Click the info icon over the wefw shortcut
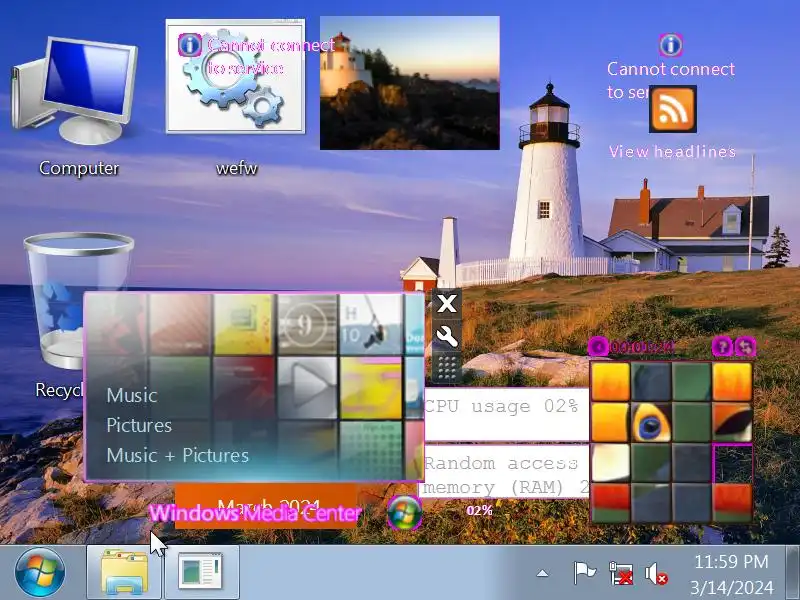Image resolution: width=800 pixels, height=600 pixels. click(190, 45)
